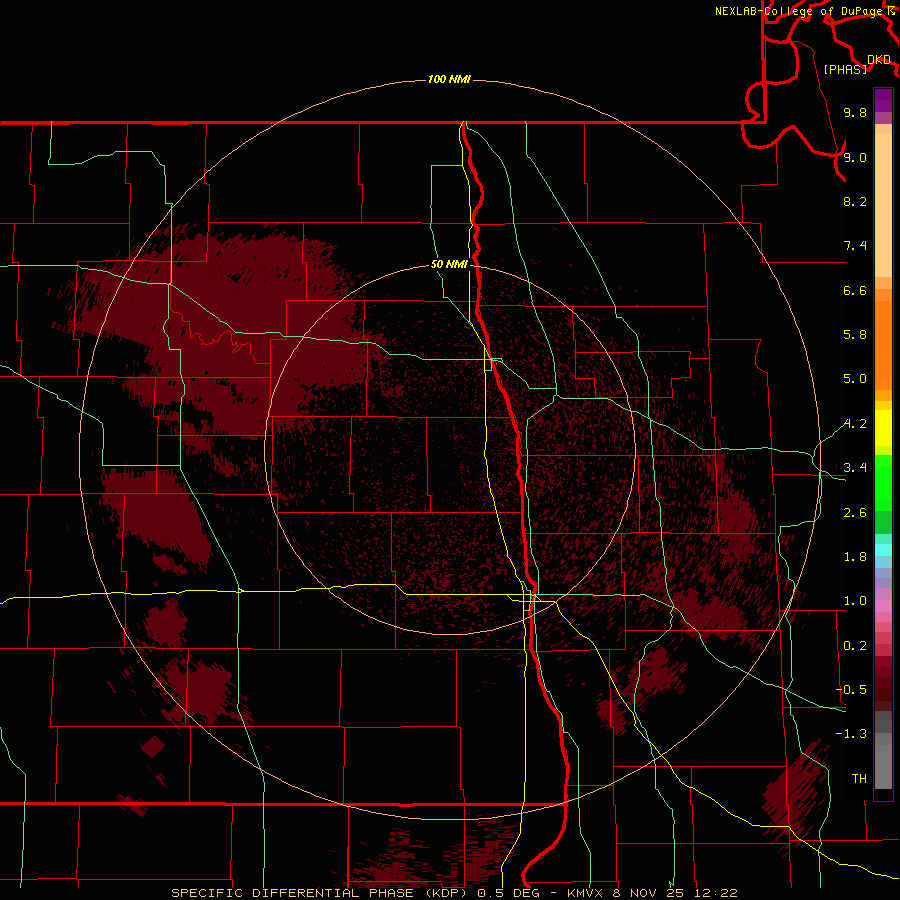Click the DKD label above the colorbar
The width and height of the screenshot is (900, 900).
879,60
